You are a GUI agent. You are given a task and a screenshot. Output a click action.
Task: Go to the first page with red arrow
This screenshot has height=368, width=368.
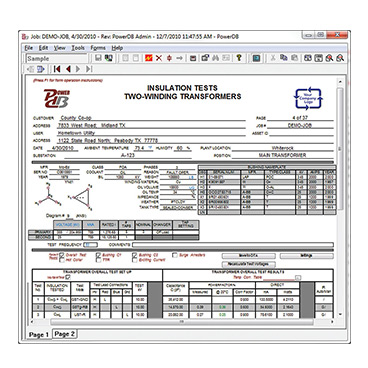tap(57, 69)
